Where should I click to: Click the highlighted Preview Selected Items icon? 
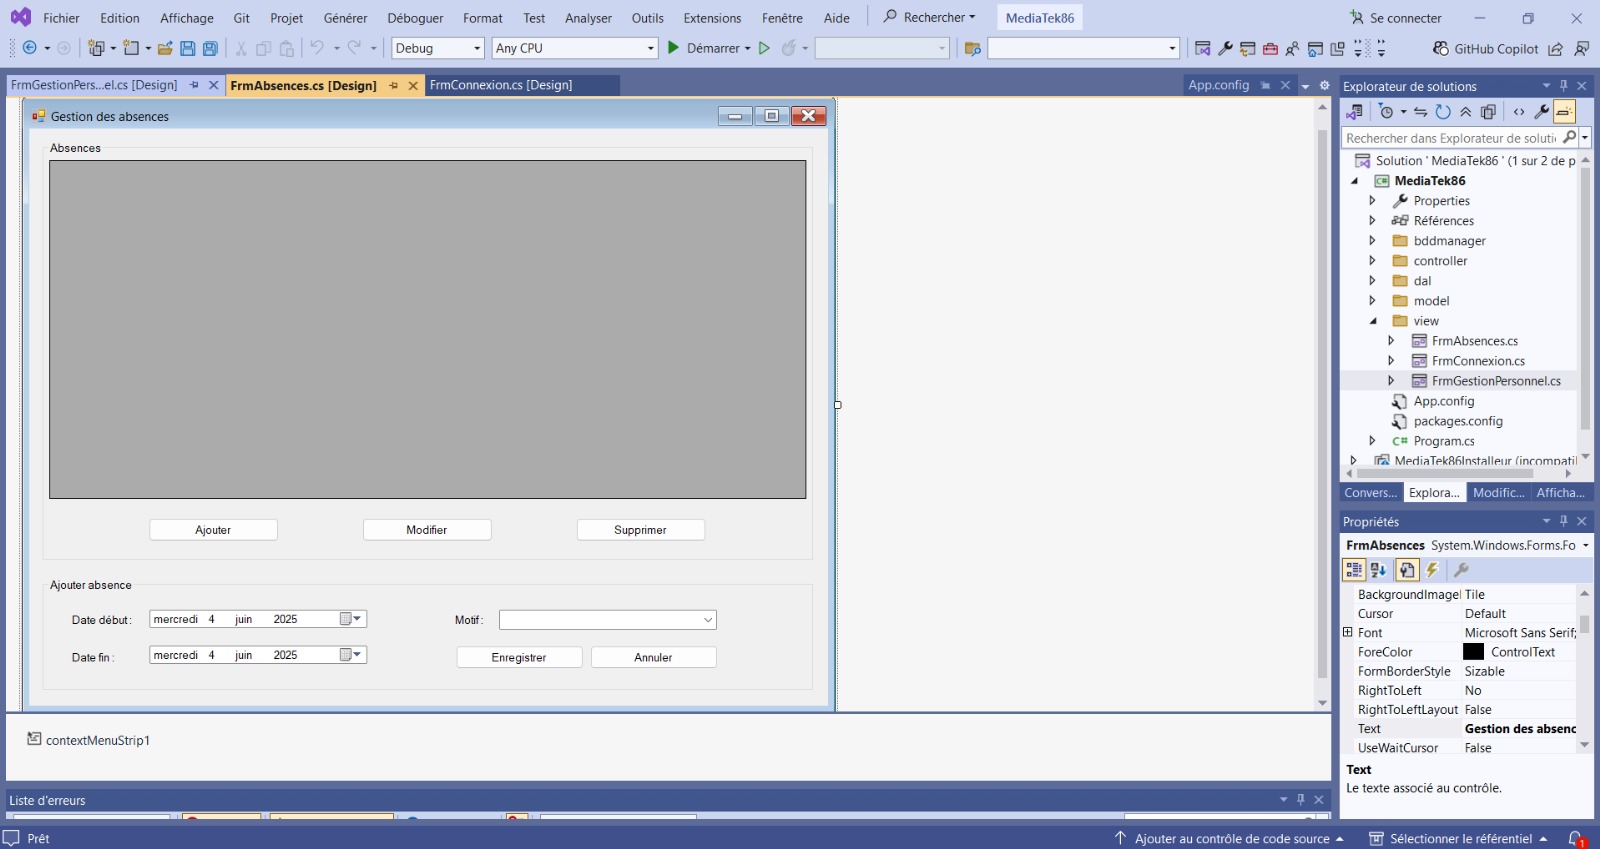[1565, 112]
